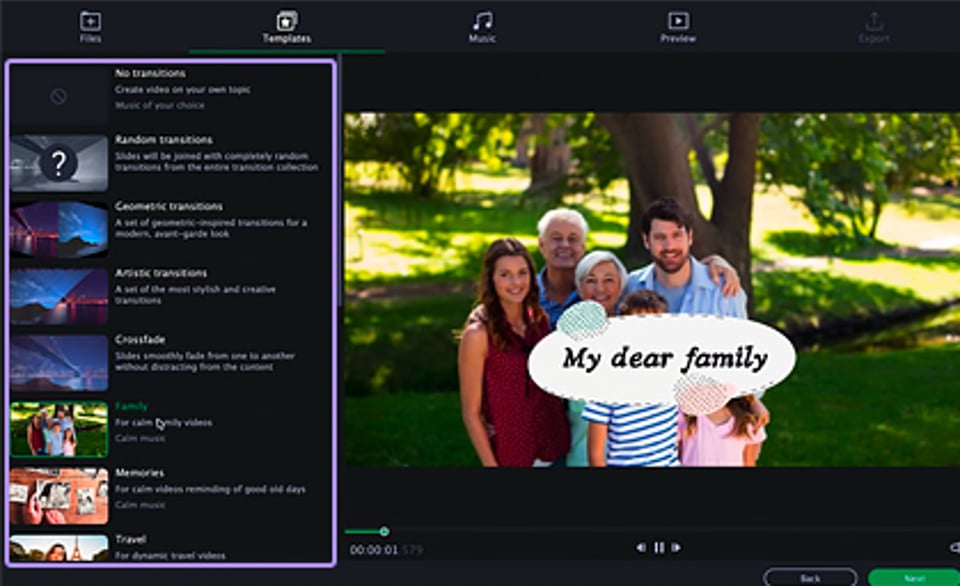Click the playback progress slider handle

tap(384, 531)
